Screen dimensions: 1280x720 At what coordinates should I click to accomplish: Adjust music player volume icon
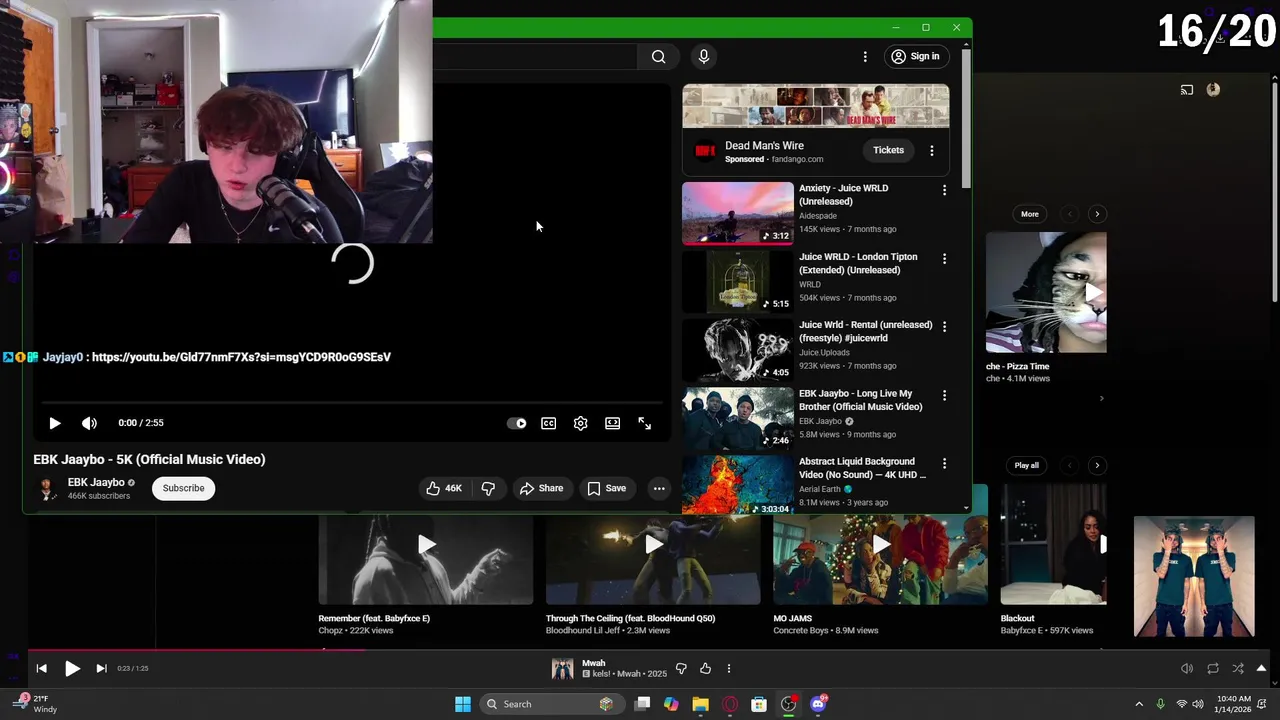point(1187,668)
